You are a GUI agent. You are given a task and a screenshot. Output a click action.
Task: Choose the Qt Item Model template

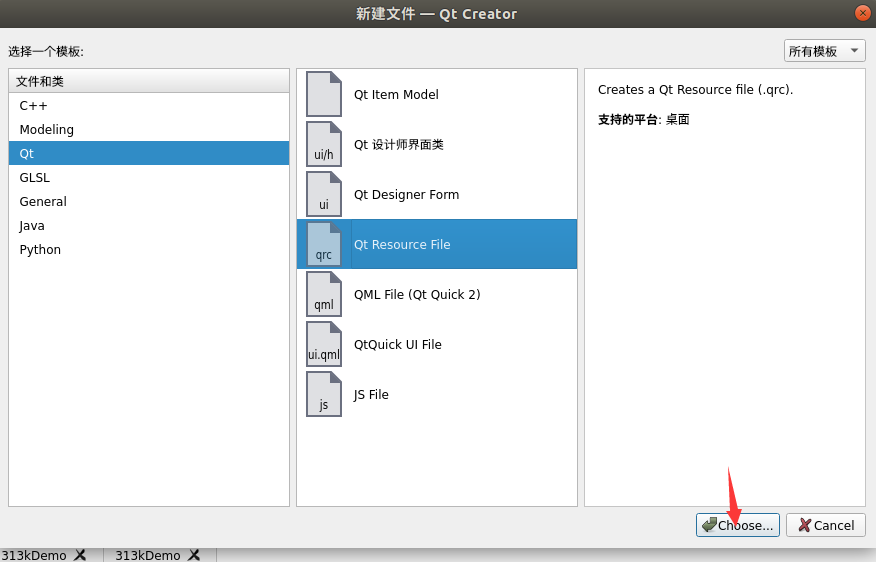pyautogui.click(x=437, y=94)
